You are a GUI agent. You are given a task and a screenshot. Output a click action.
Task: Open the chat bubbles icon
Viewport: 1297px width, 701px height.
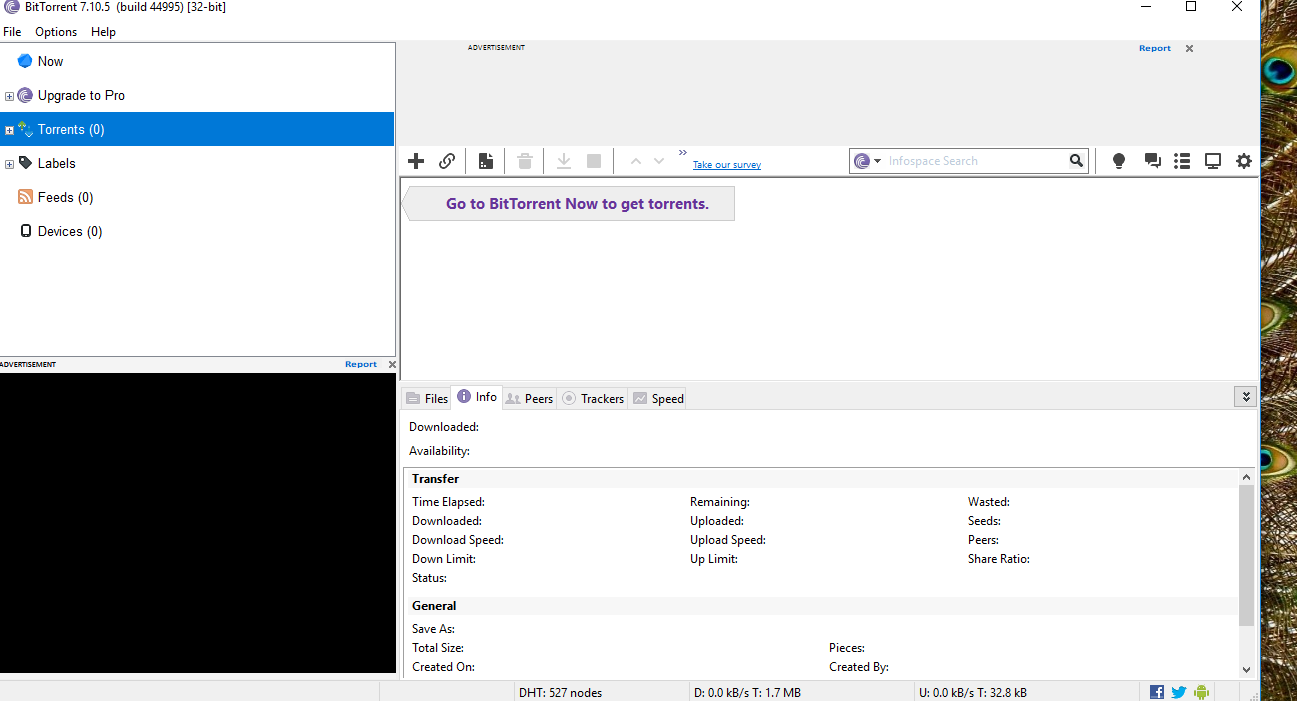tap(1152, 161)
